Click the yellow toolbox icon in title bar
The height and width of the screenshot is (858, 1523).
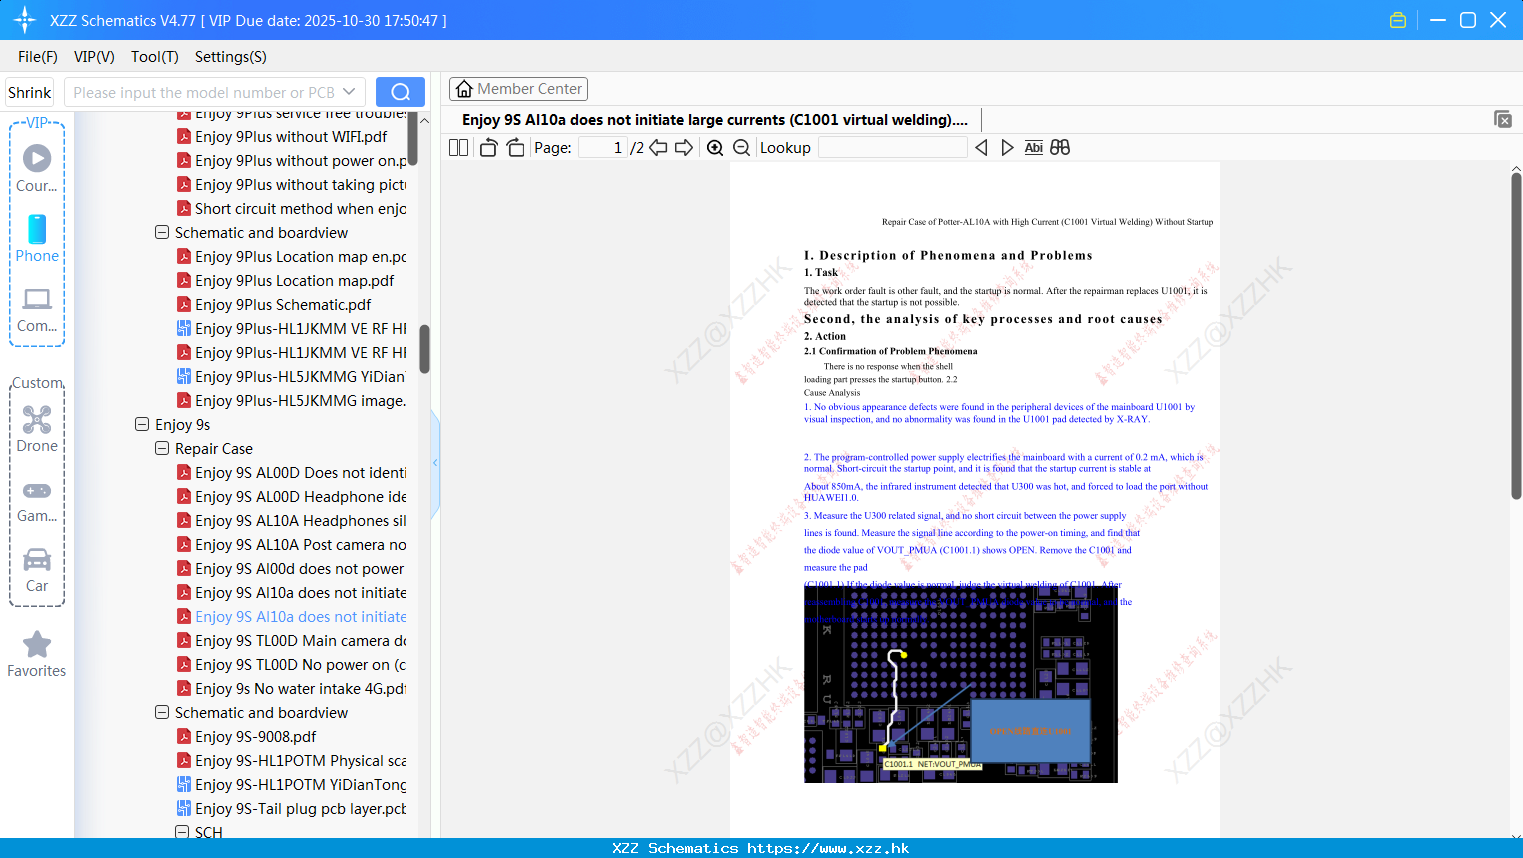[x=1398, y=20]
